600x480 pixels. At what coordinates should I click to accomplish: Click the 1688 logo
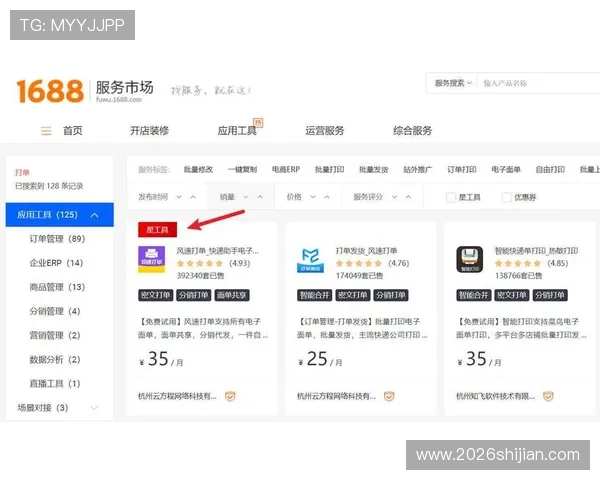point(50,91)
